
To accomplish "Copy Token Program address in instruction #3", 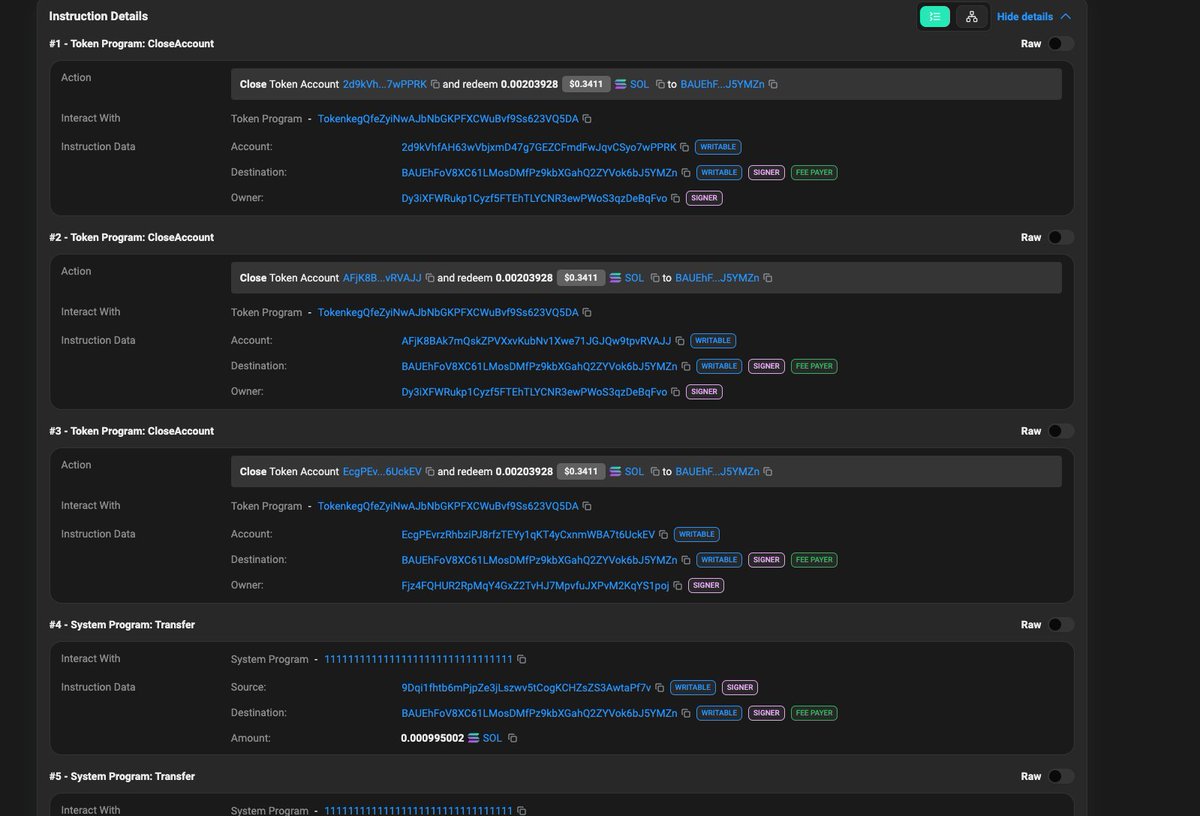I will [x=587, y=506].
